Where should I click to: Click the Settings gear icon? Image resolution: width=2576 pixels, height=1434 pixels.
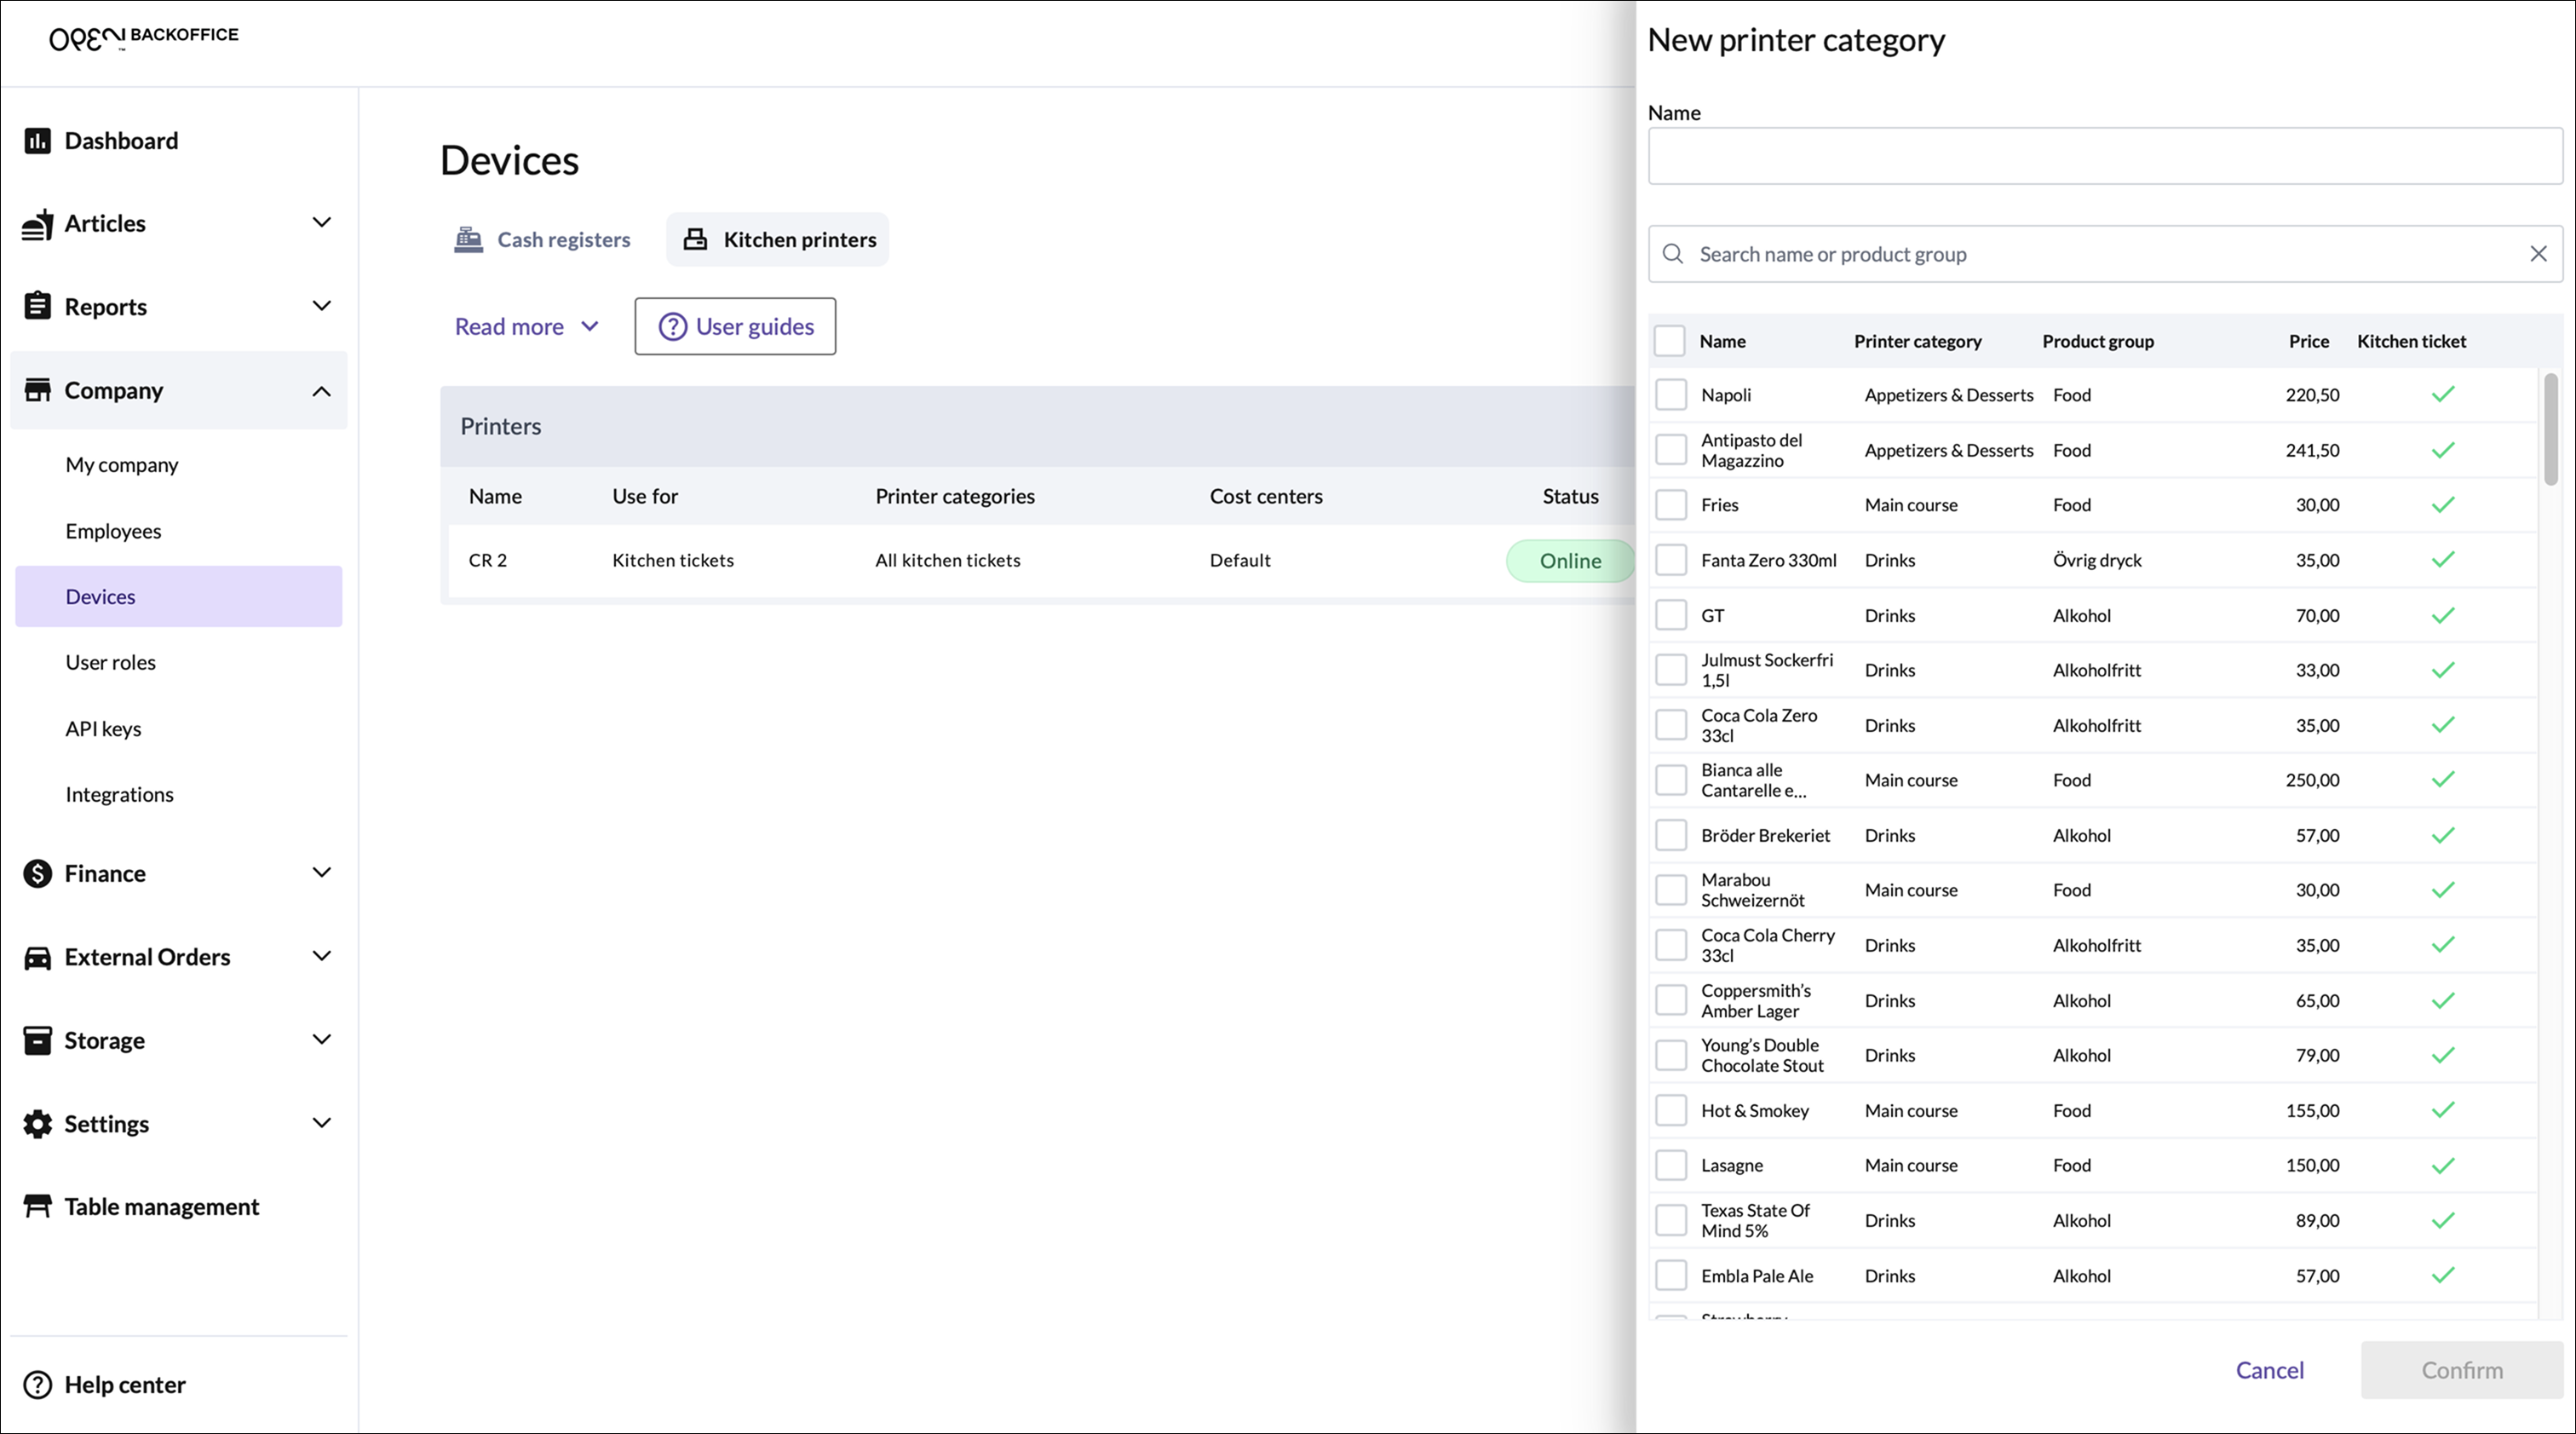point(37,1124)
